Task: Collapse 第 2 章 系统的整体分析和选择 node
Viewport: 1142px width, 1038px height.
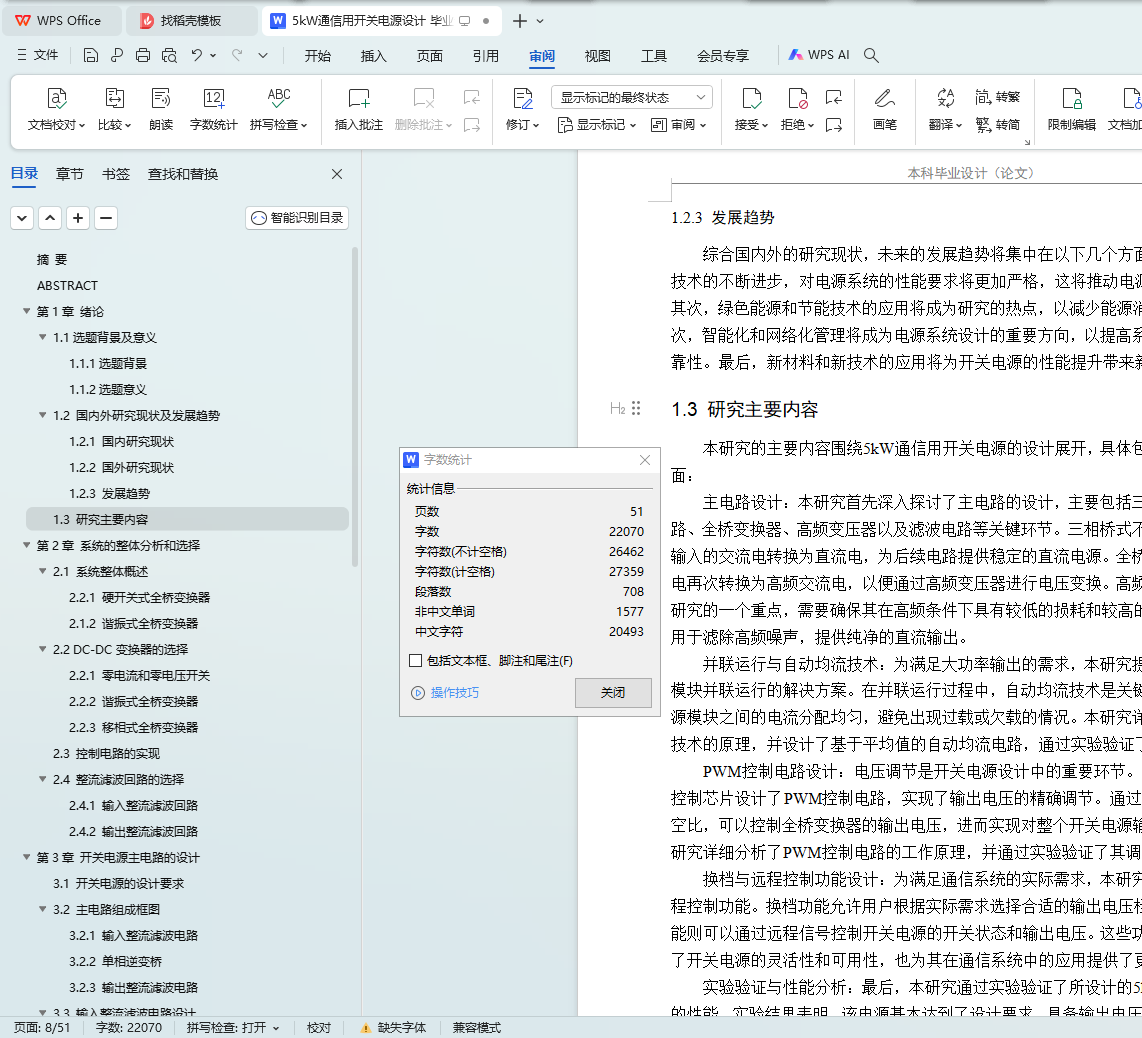Action: pyautogui.click(x=27, y=545)
